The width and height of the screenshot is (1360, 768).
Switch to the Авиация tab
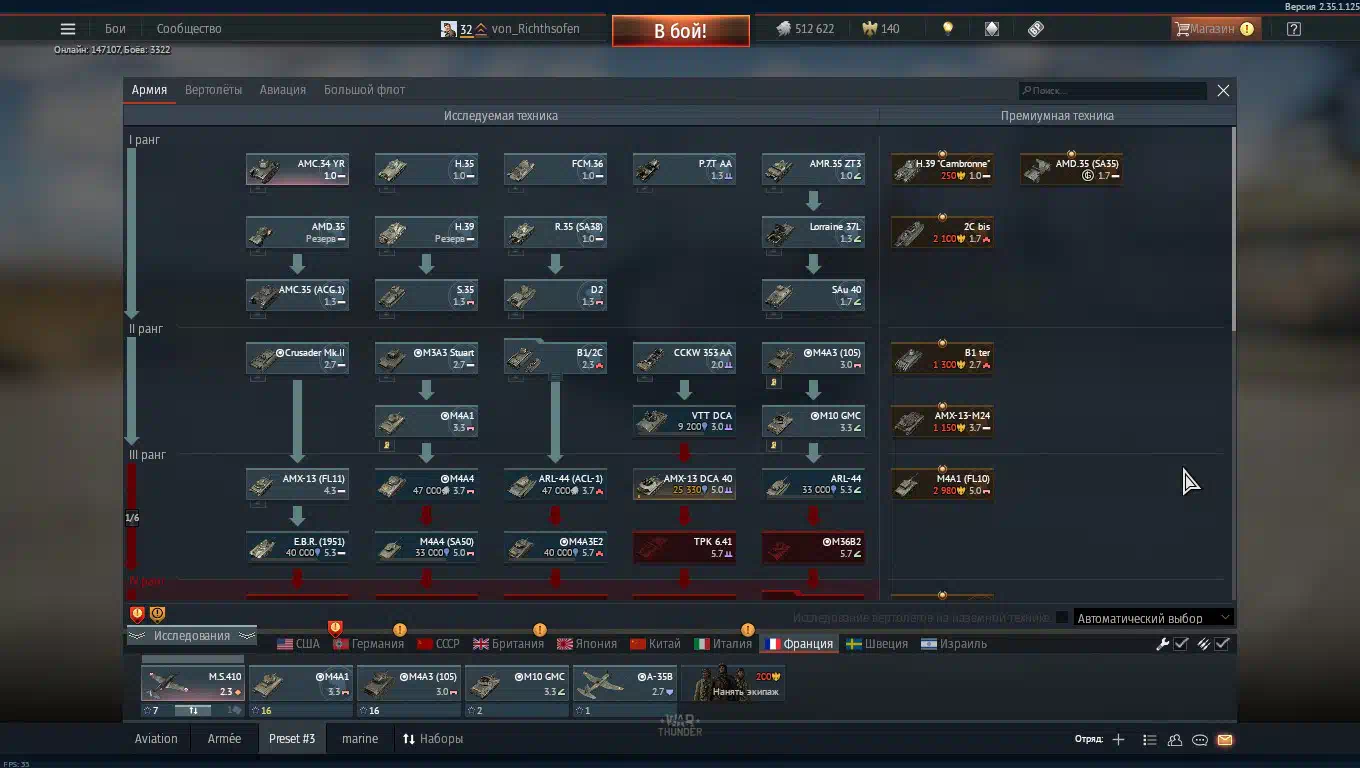[283, 90]
